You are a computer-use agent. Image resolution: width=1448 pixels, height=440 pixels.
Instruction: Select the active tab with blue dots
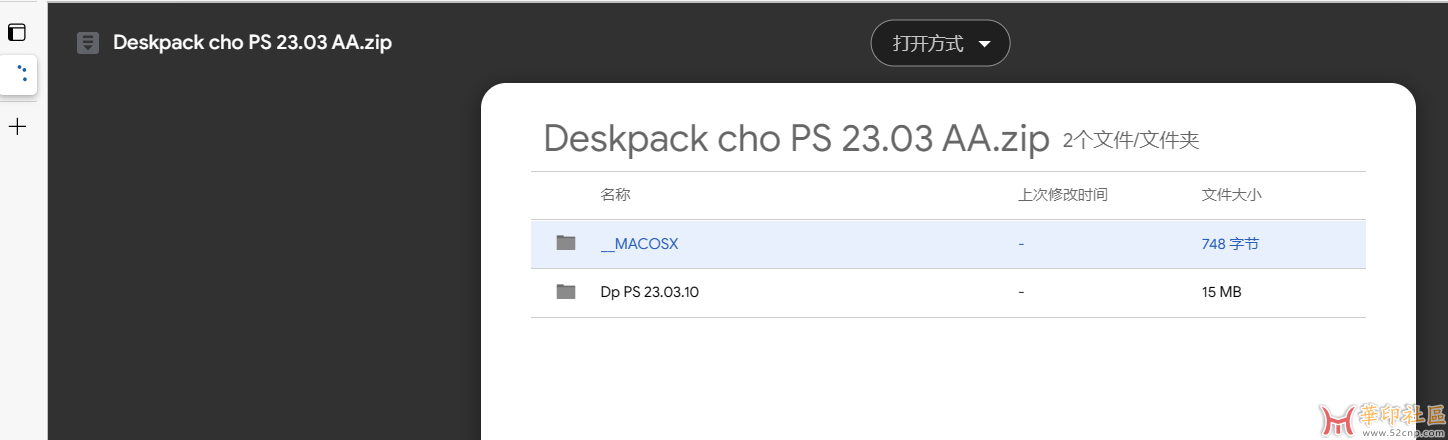(x=19, y=74)
